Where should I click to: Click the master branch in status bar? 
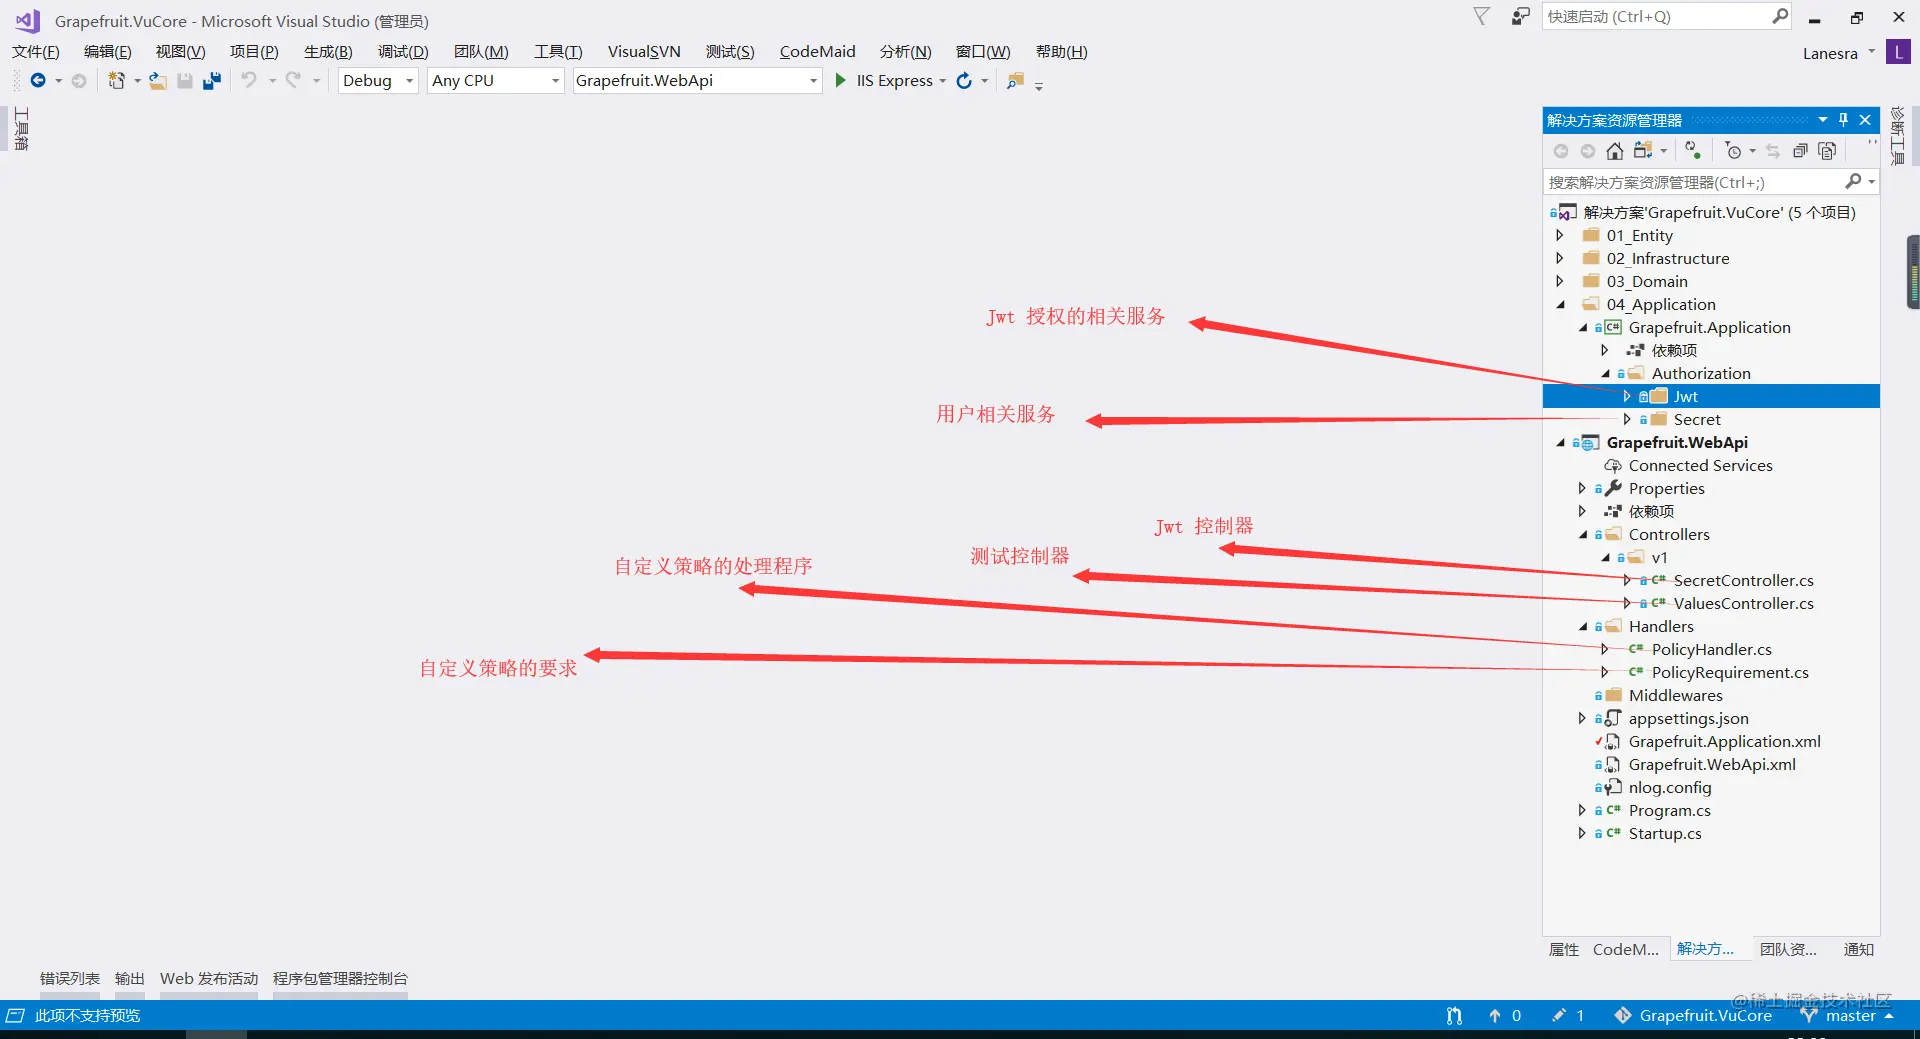pos(1850,1016)
